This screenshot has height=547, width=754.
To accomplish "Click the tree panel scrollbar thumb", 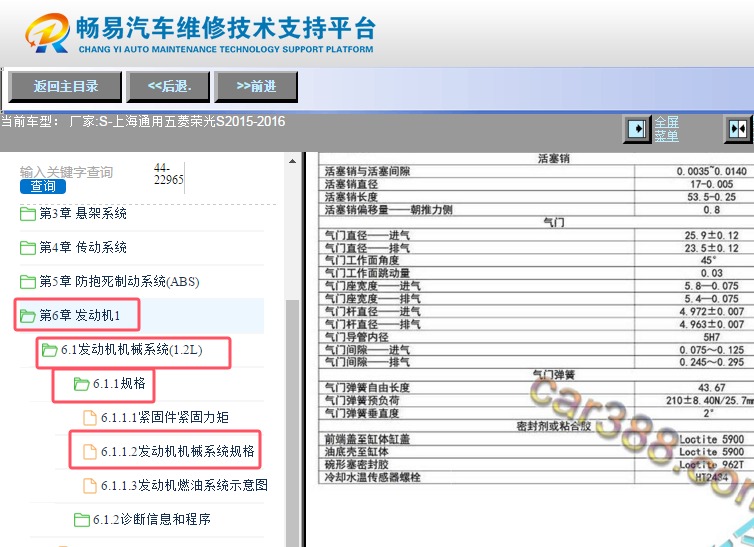I will click(292, 423).
